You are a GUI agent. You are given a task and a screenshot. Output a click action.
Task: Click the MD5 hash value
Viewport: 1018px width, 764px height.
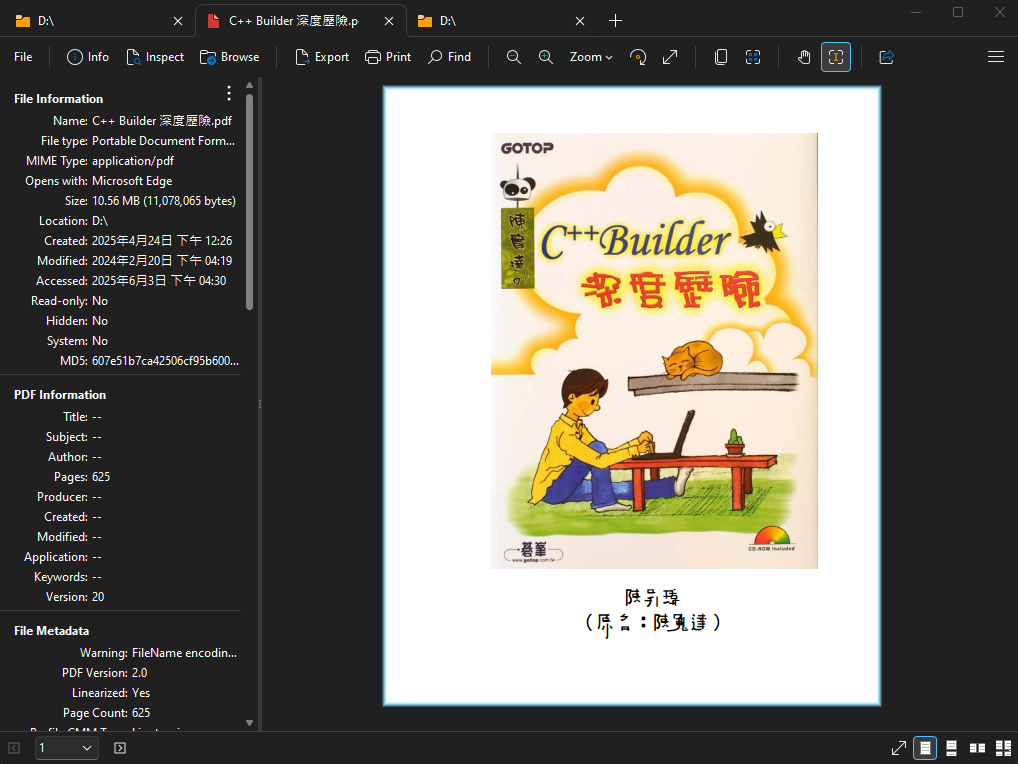[x=165, y=361]
